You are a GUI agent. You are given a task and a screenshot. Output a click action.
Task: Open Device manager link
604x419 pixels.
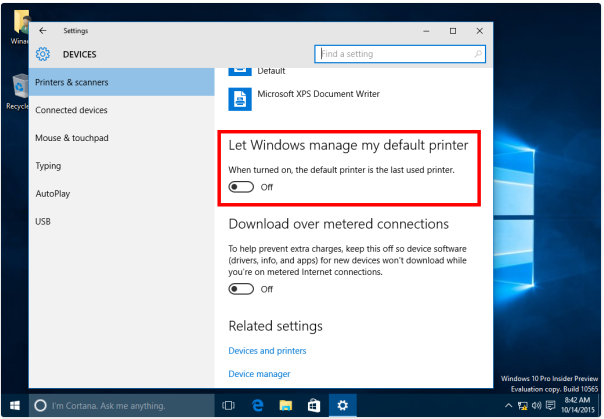pos(259,374)
